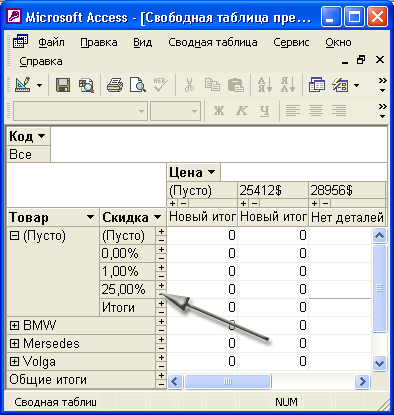
Task: Open the Код filter field dropdown
Action: (x=41, y=136)
